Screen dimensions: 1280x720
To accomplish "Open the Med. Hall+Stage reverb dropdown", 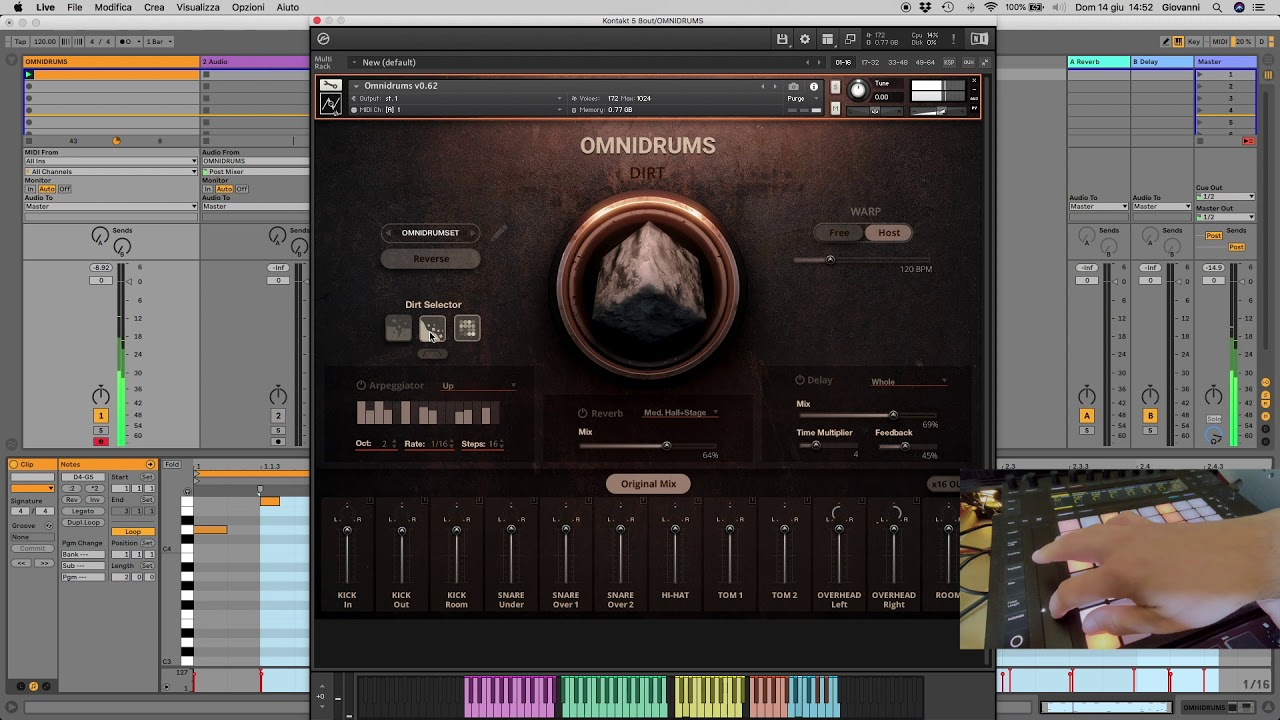I will pyautogui.click(x=680, y=412).
